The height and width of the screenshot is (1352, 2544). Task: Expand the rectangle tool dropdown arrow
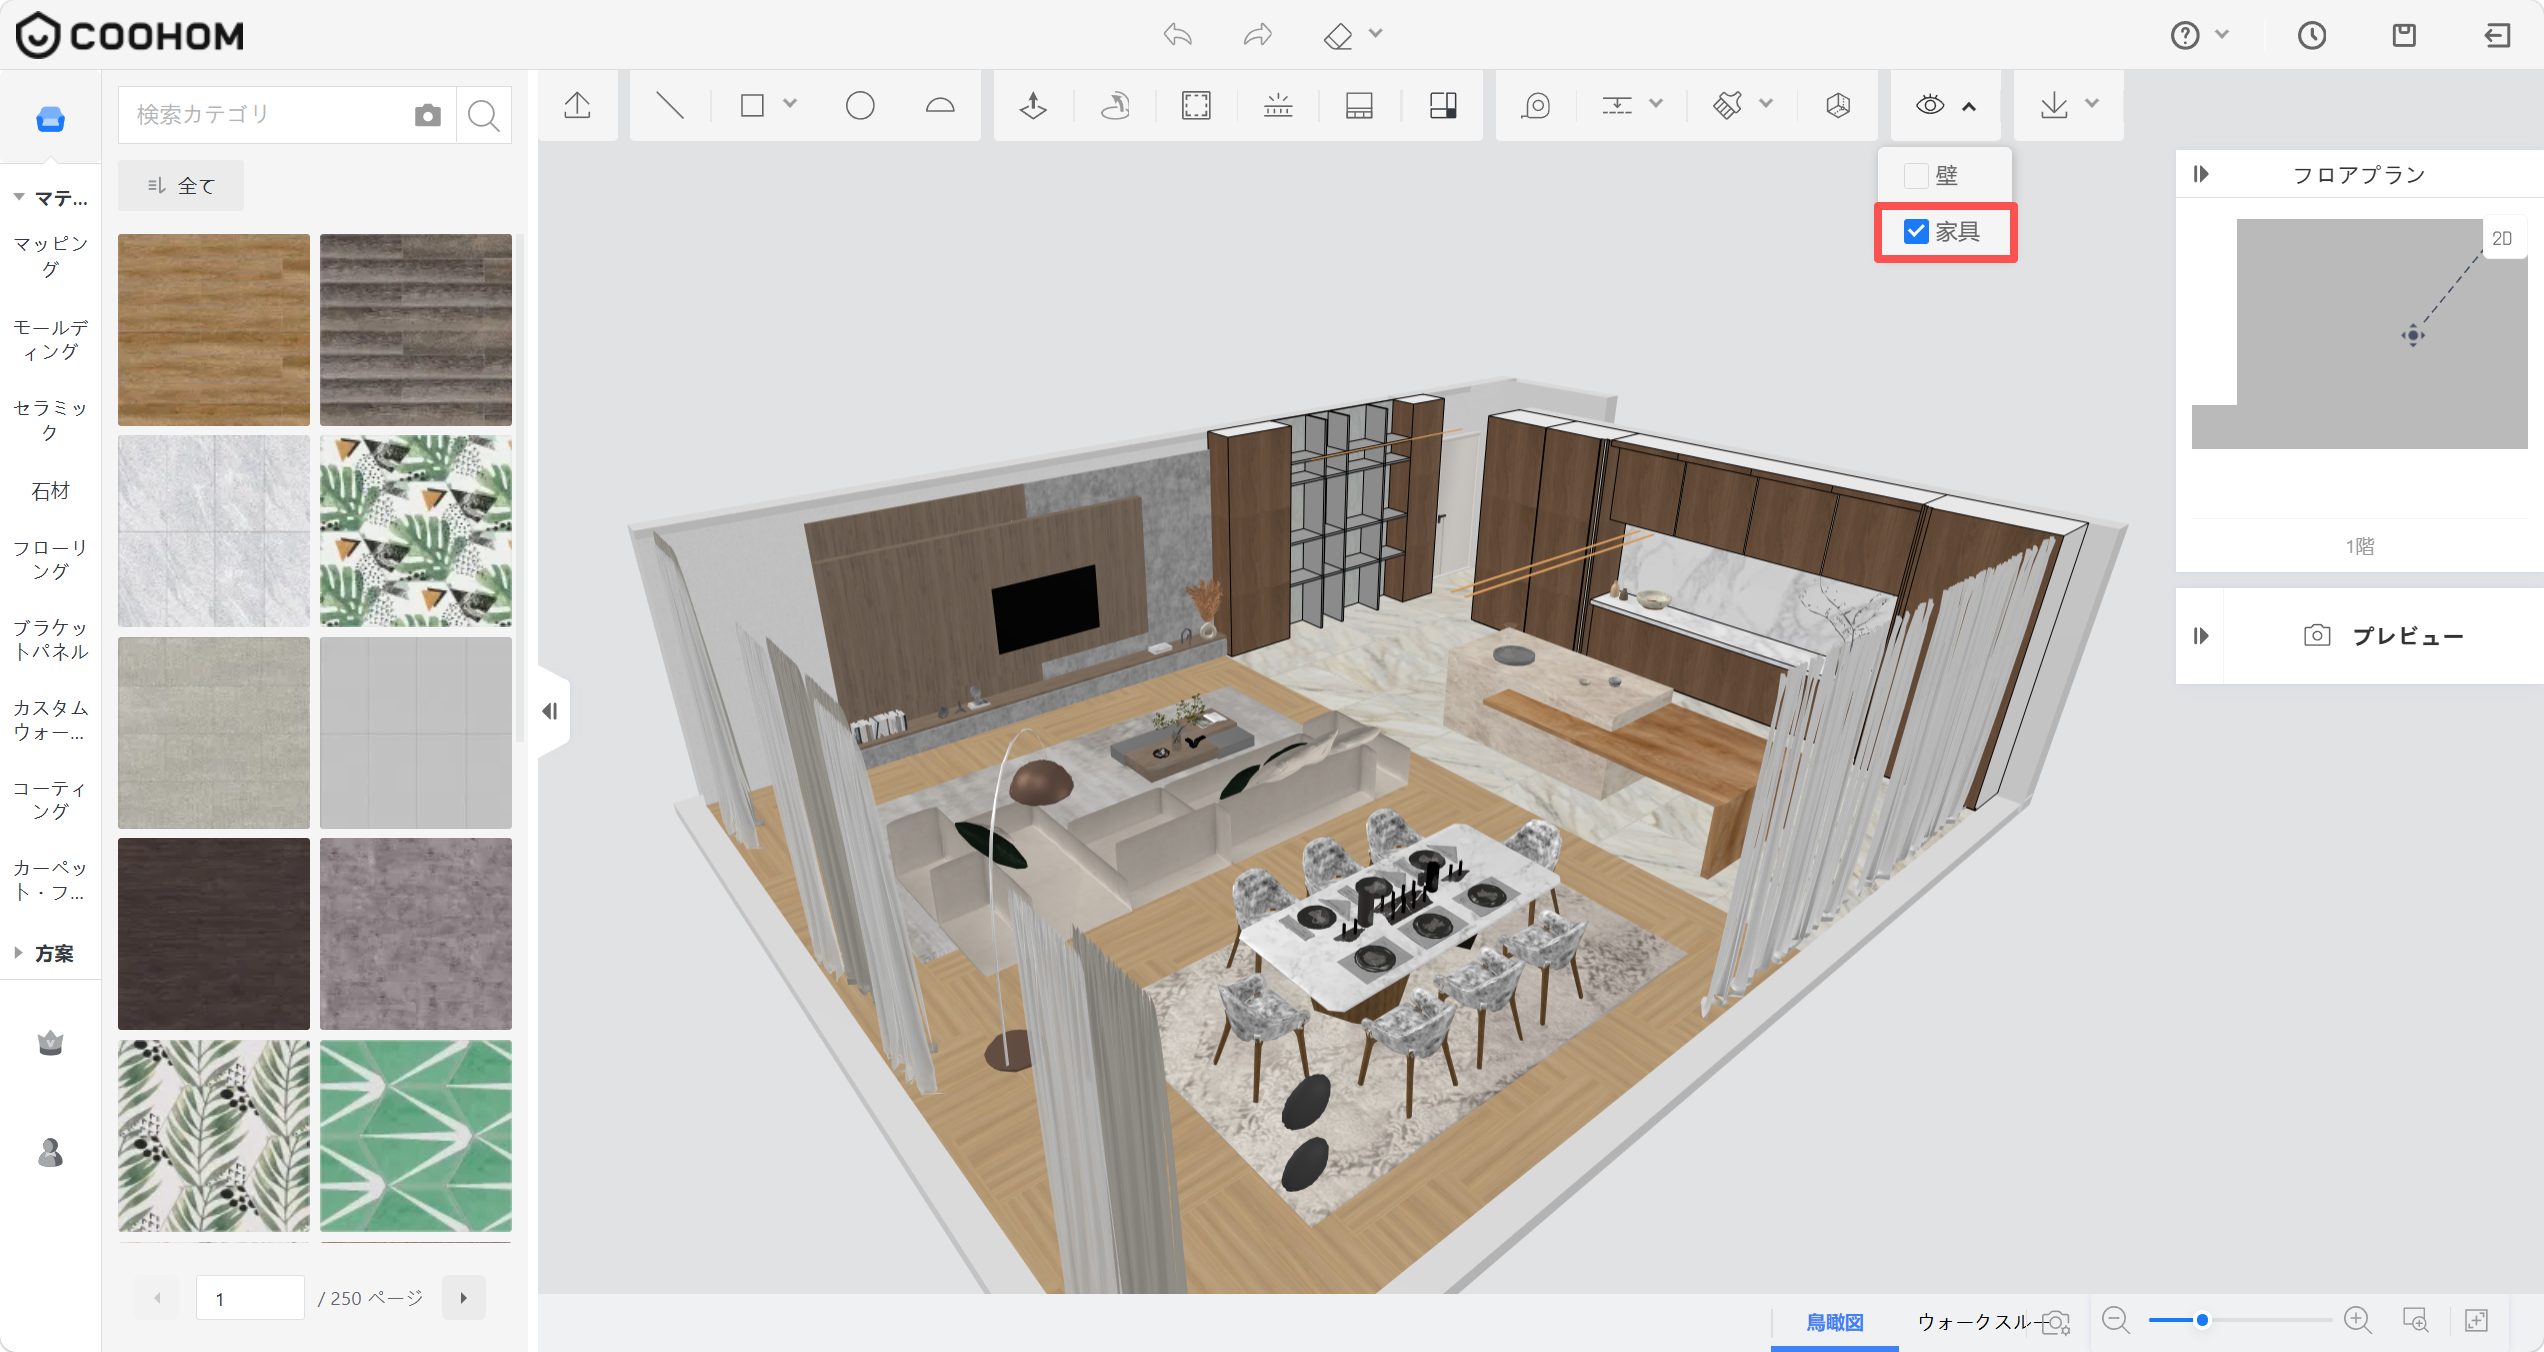pyautogui.click(x=790, y=104)
